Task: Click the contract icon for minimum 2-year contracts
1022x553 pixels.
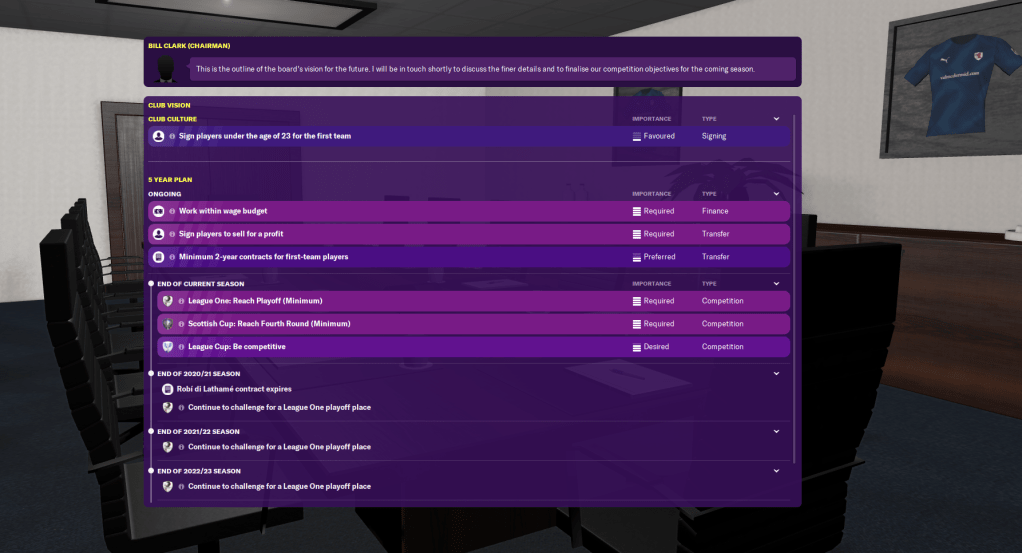Action: pos(158,257)
